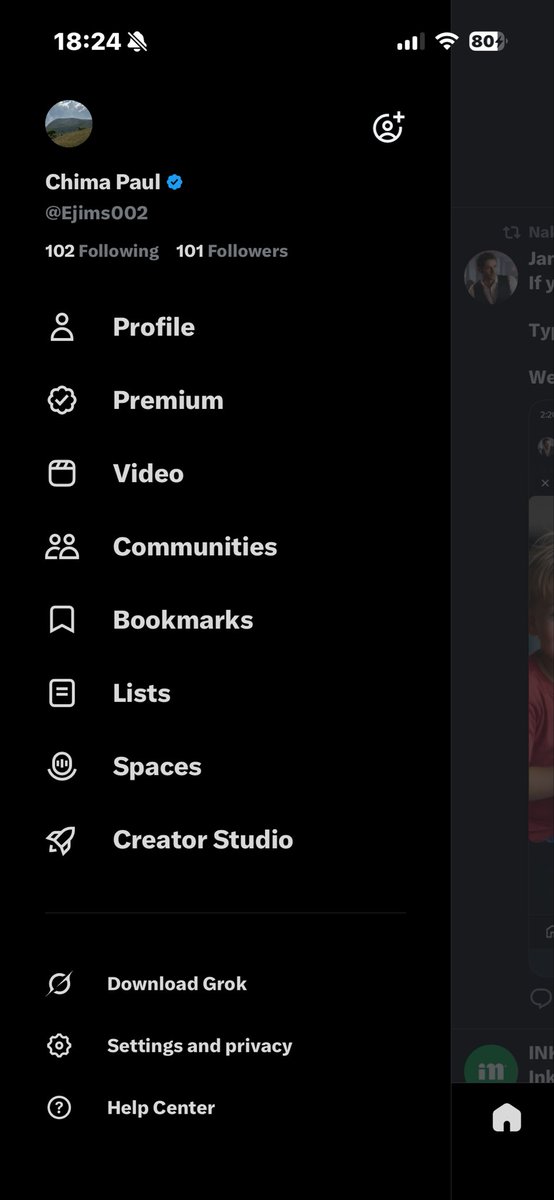Viewport: 554px width, 1200px height.
Task: Tap the blue verified badge
Action: click(175, 182)
